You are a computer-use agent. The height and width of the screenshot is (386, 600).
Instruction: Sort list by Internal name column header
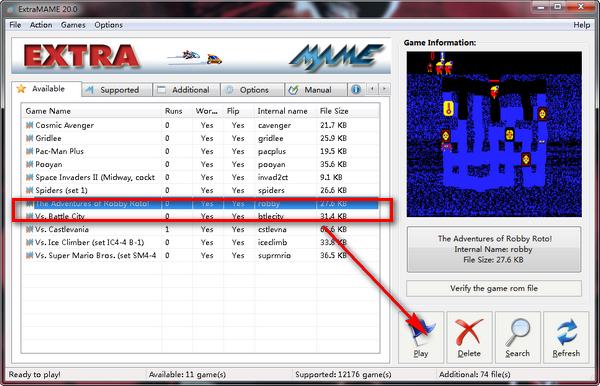[x=285, y=111]
